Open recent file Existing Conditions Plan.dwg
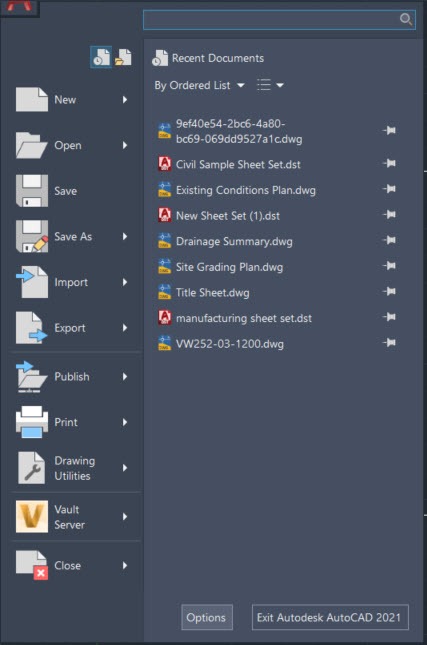This screenshot has width=427, height=645. [x=246, y=190]
